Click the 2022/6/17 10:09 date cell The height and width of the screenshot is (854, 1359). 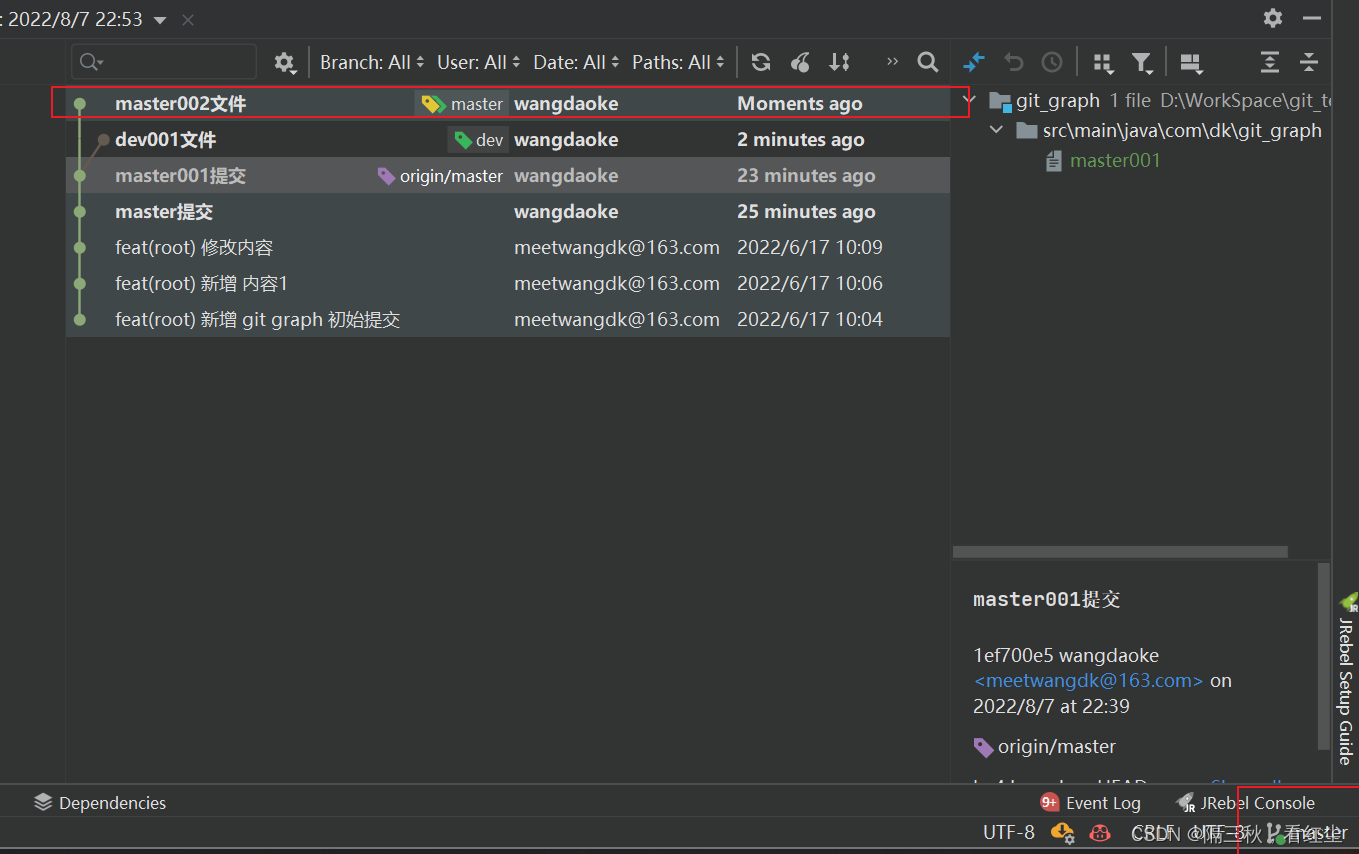(810, 248)
